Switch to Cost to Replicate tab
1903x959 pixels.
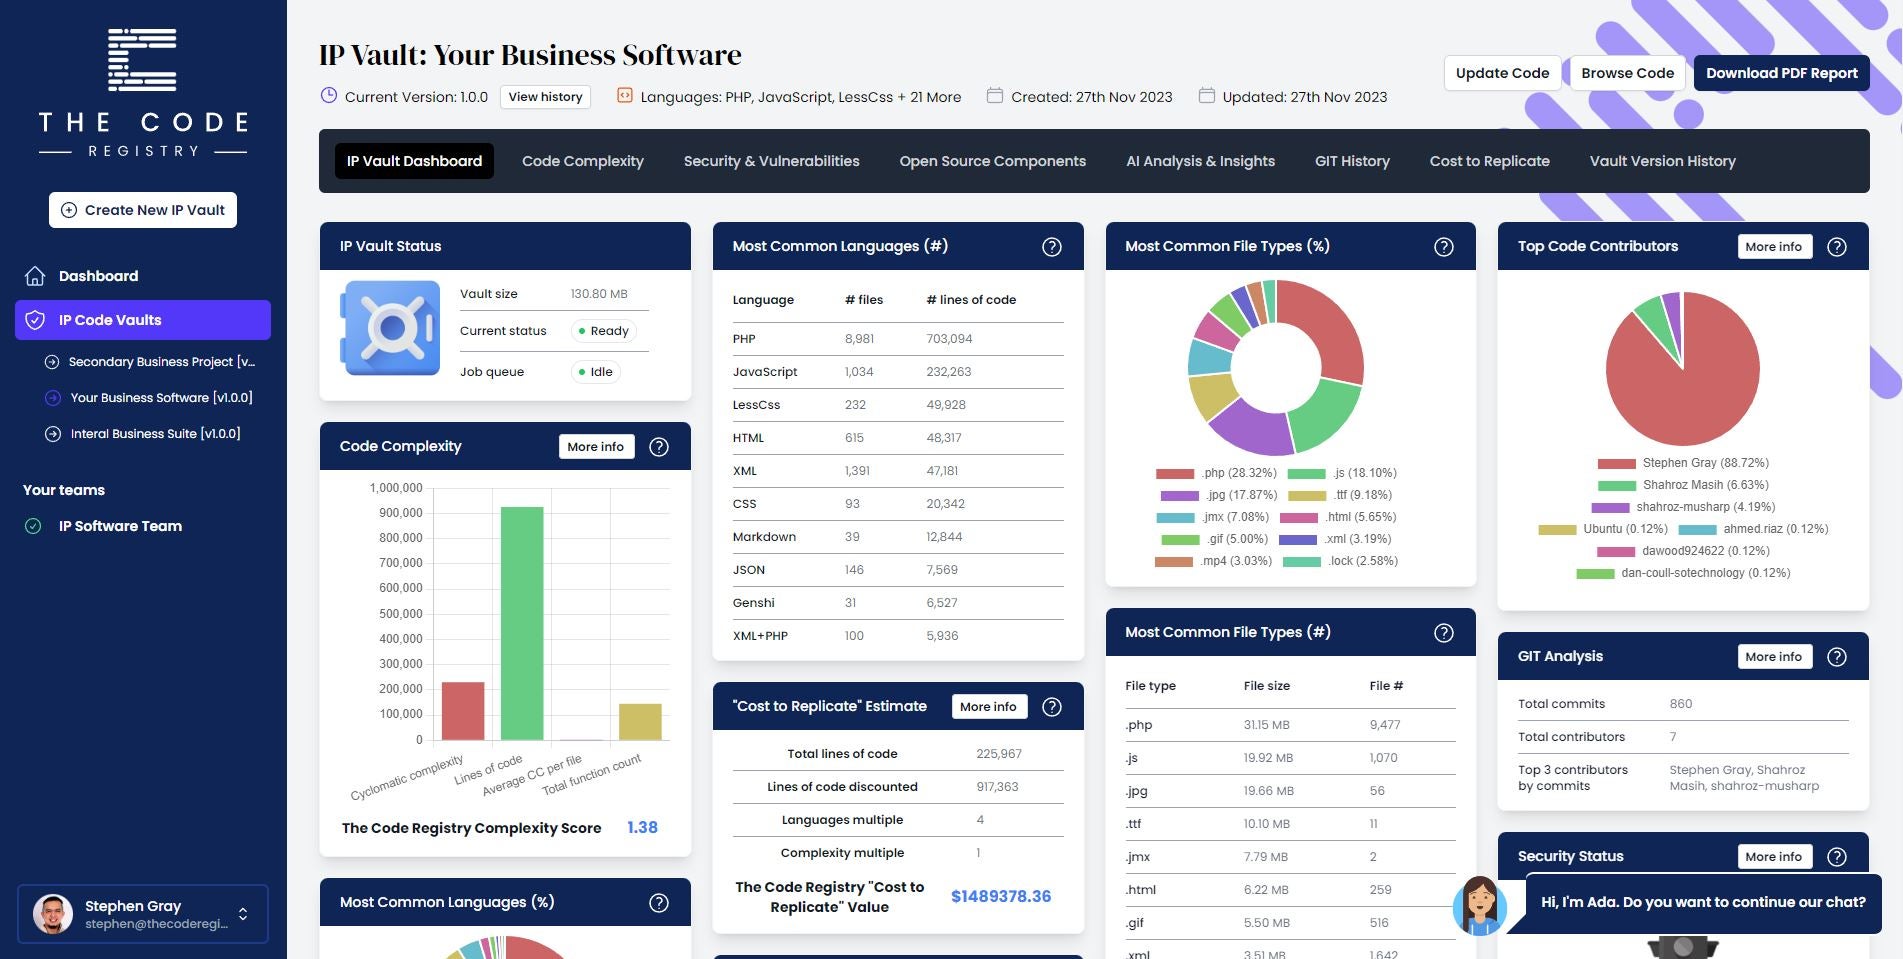1489,161
